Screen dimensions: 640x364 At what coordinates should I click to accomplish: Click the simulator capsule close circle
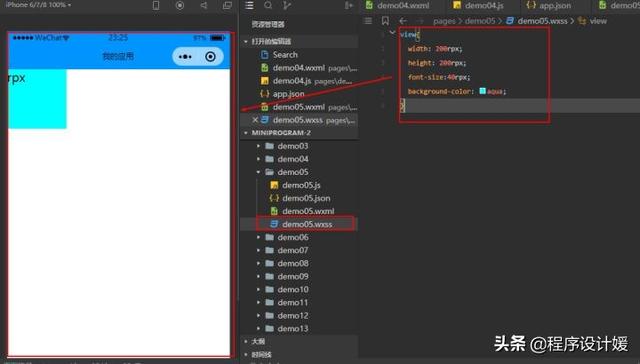(x=211, y=56)
